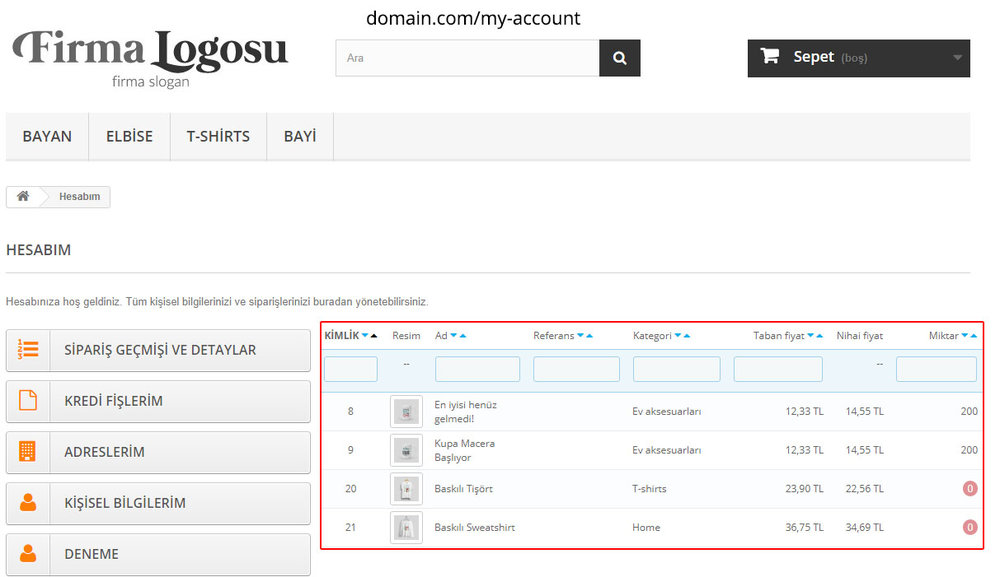Screen dimensions: 1000x577
Task: Click the T-shirts category cell
Action: point(649,489)
